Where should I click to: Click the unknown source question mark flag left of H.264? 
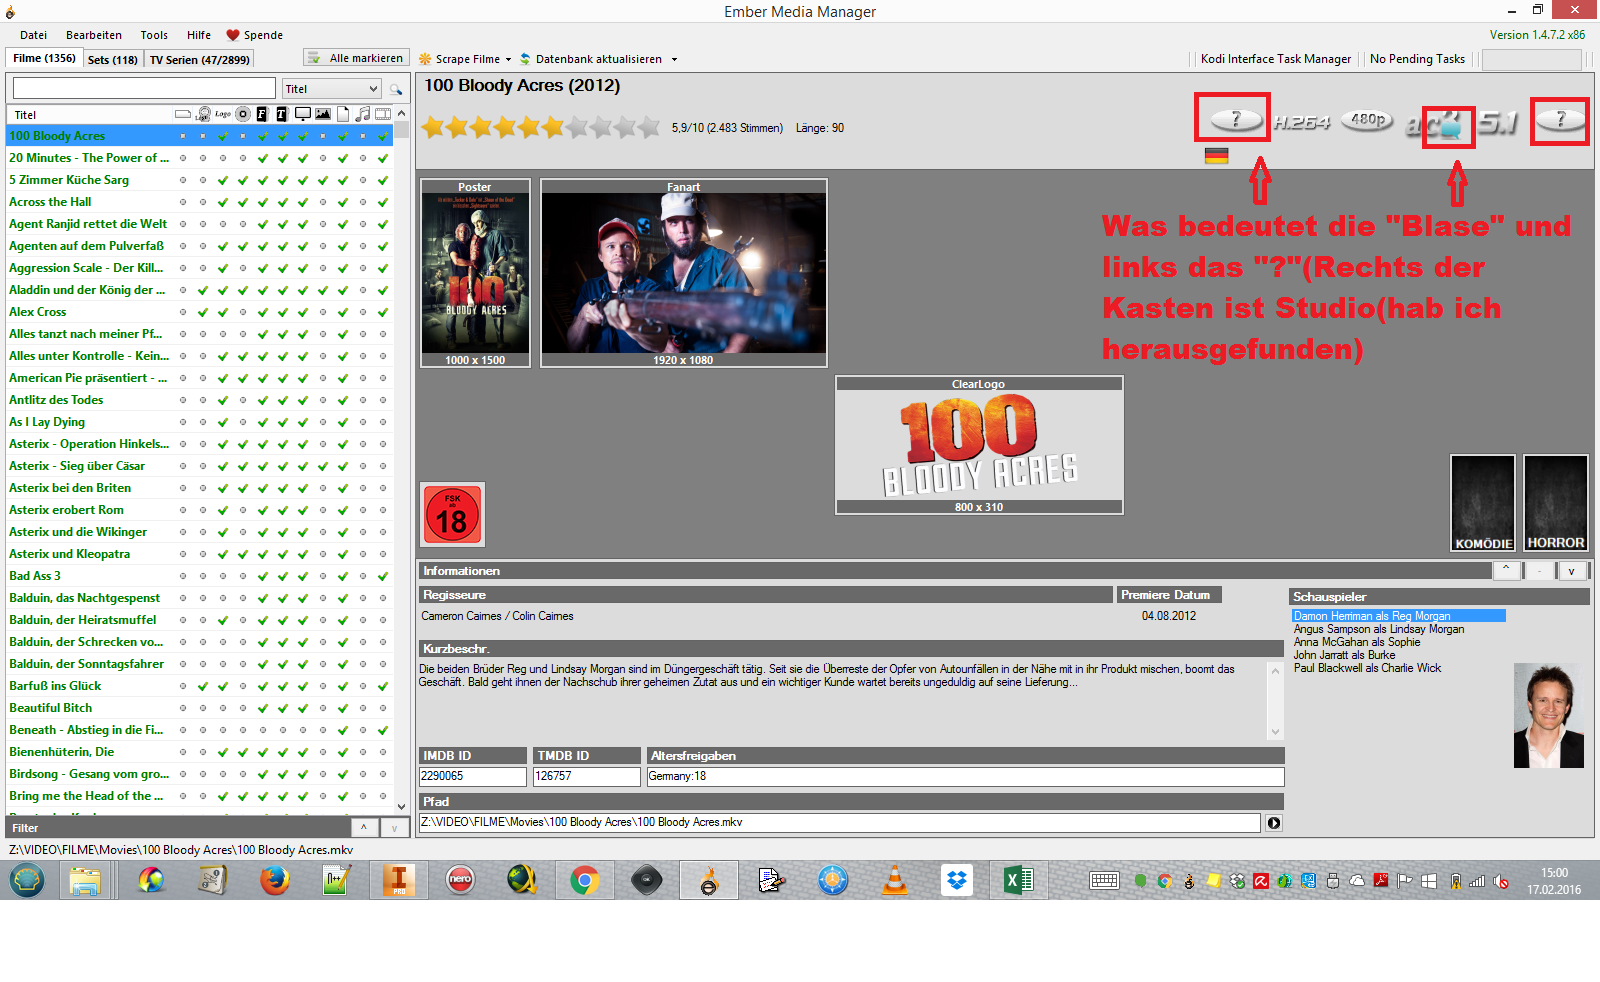1235,120
